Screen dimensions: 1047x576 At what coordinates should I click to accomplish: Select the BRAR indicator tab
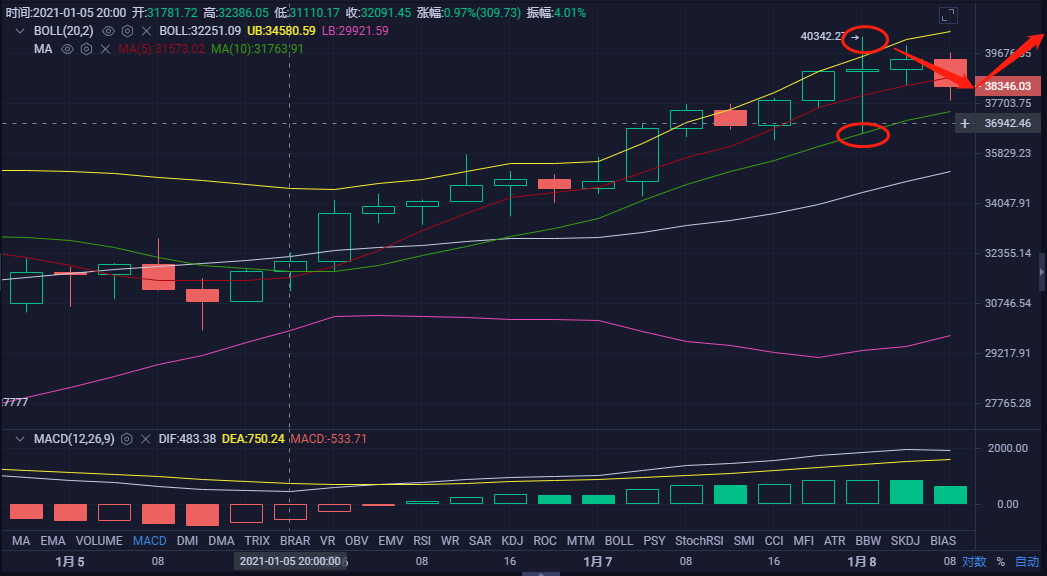click(x=295, y=541)
